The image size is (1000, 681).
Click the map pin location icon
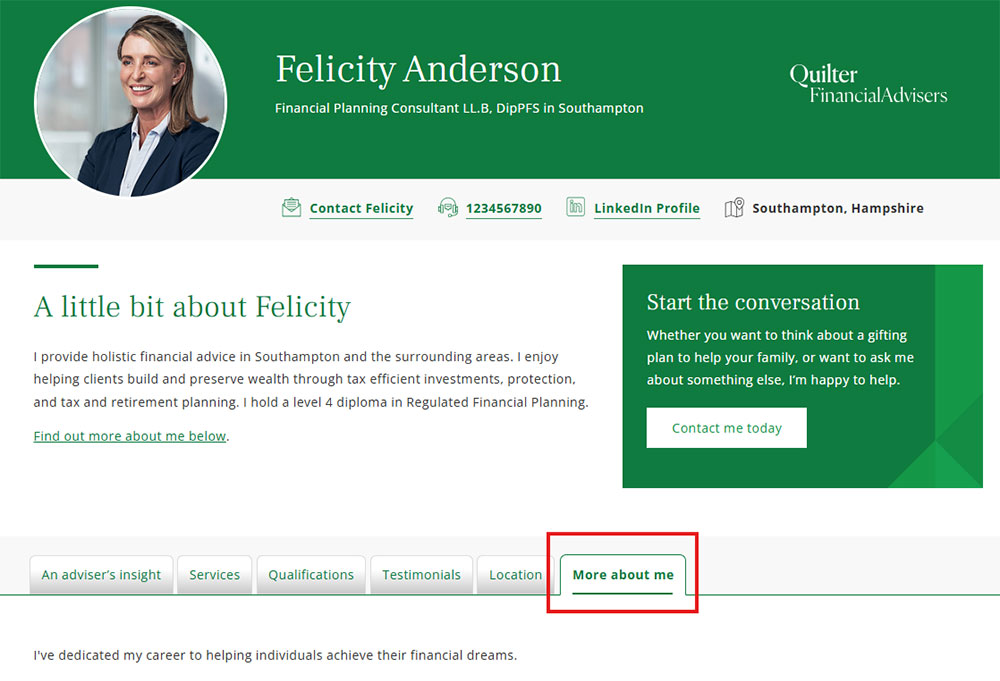tap(734, 208)
